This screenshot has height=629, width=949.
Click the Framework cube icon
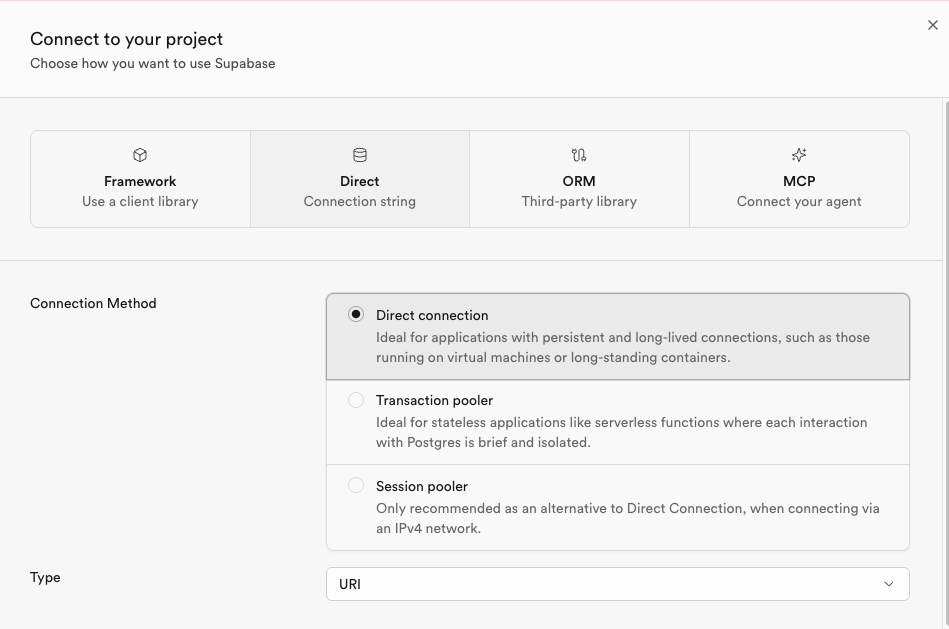tap(140, 155)
